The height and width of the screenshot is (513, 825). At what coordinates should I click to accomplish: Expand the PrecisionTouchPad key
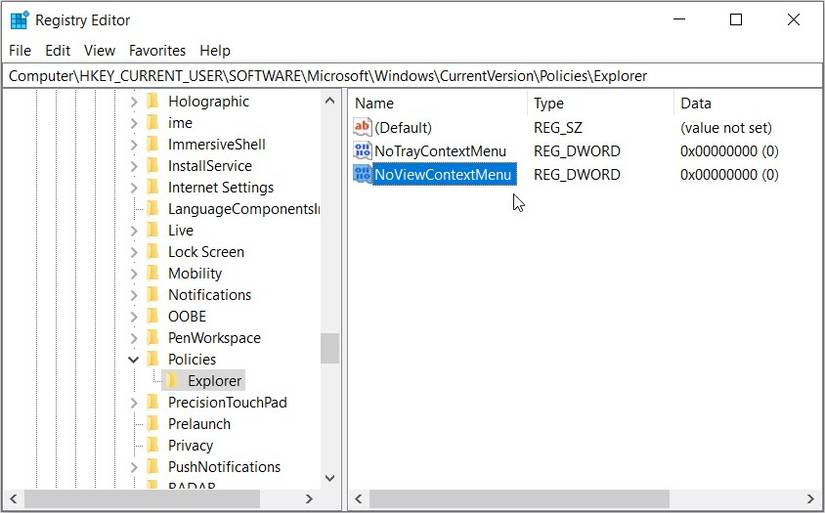click(x=134, y=403)
